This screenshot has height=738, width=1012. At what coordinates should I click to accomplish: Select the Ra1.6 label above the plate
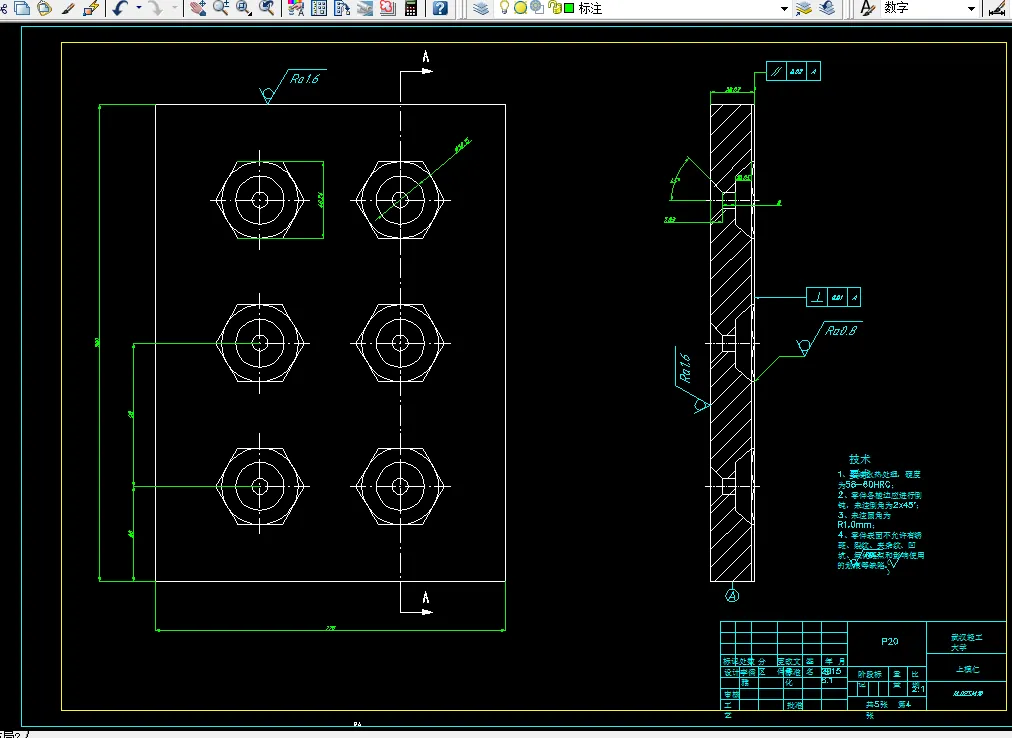click(305, 79)
